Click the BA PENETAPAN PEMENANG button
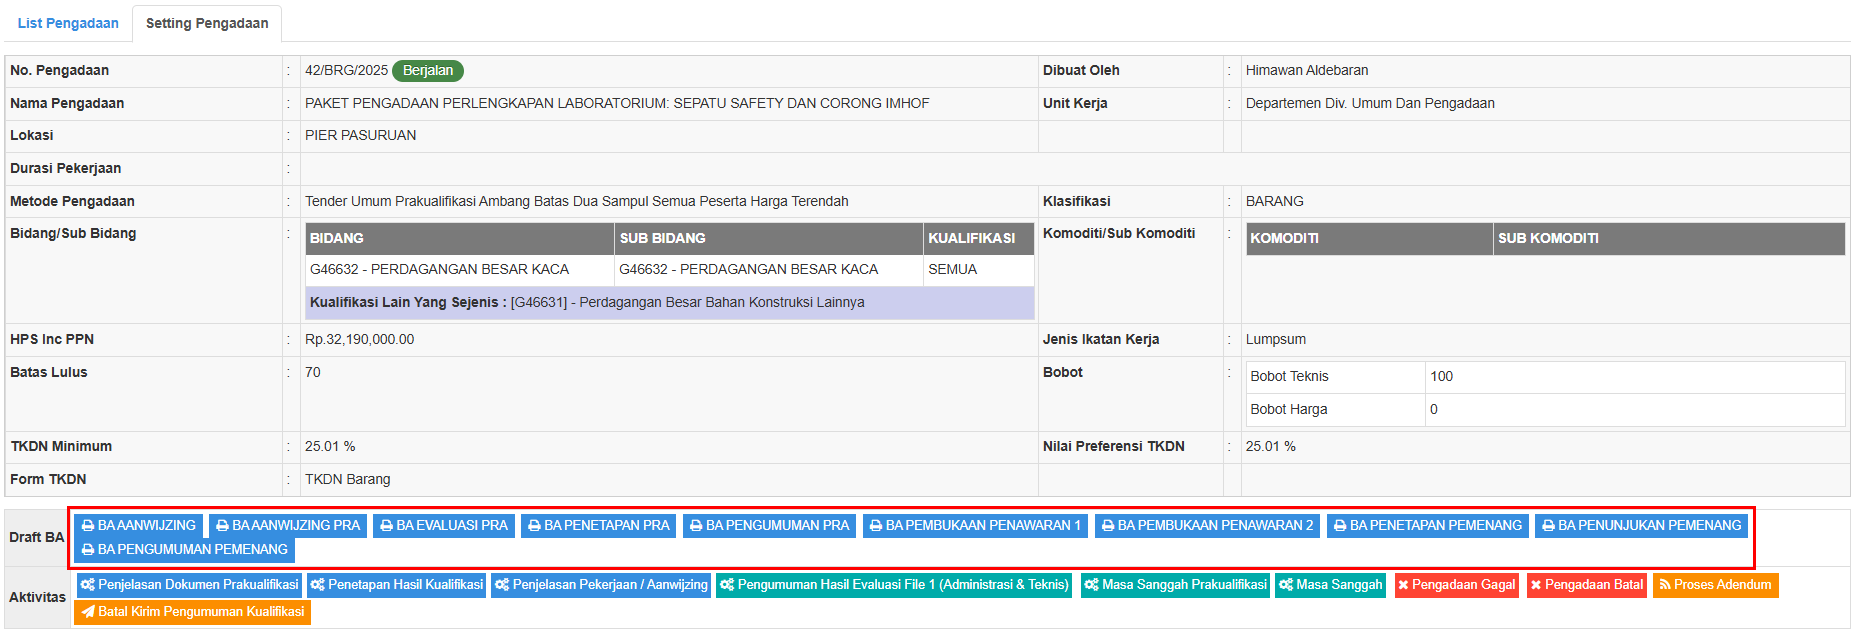1854x633 pixels. coord(1427,526)
